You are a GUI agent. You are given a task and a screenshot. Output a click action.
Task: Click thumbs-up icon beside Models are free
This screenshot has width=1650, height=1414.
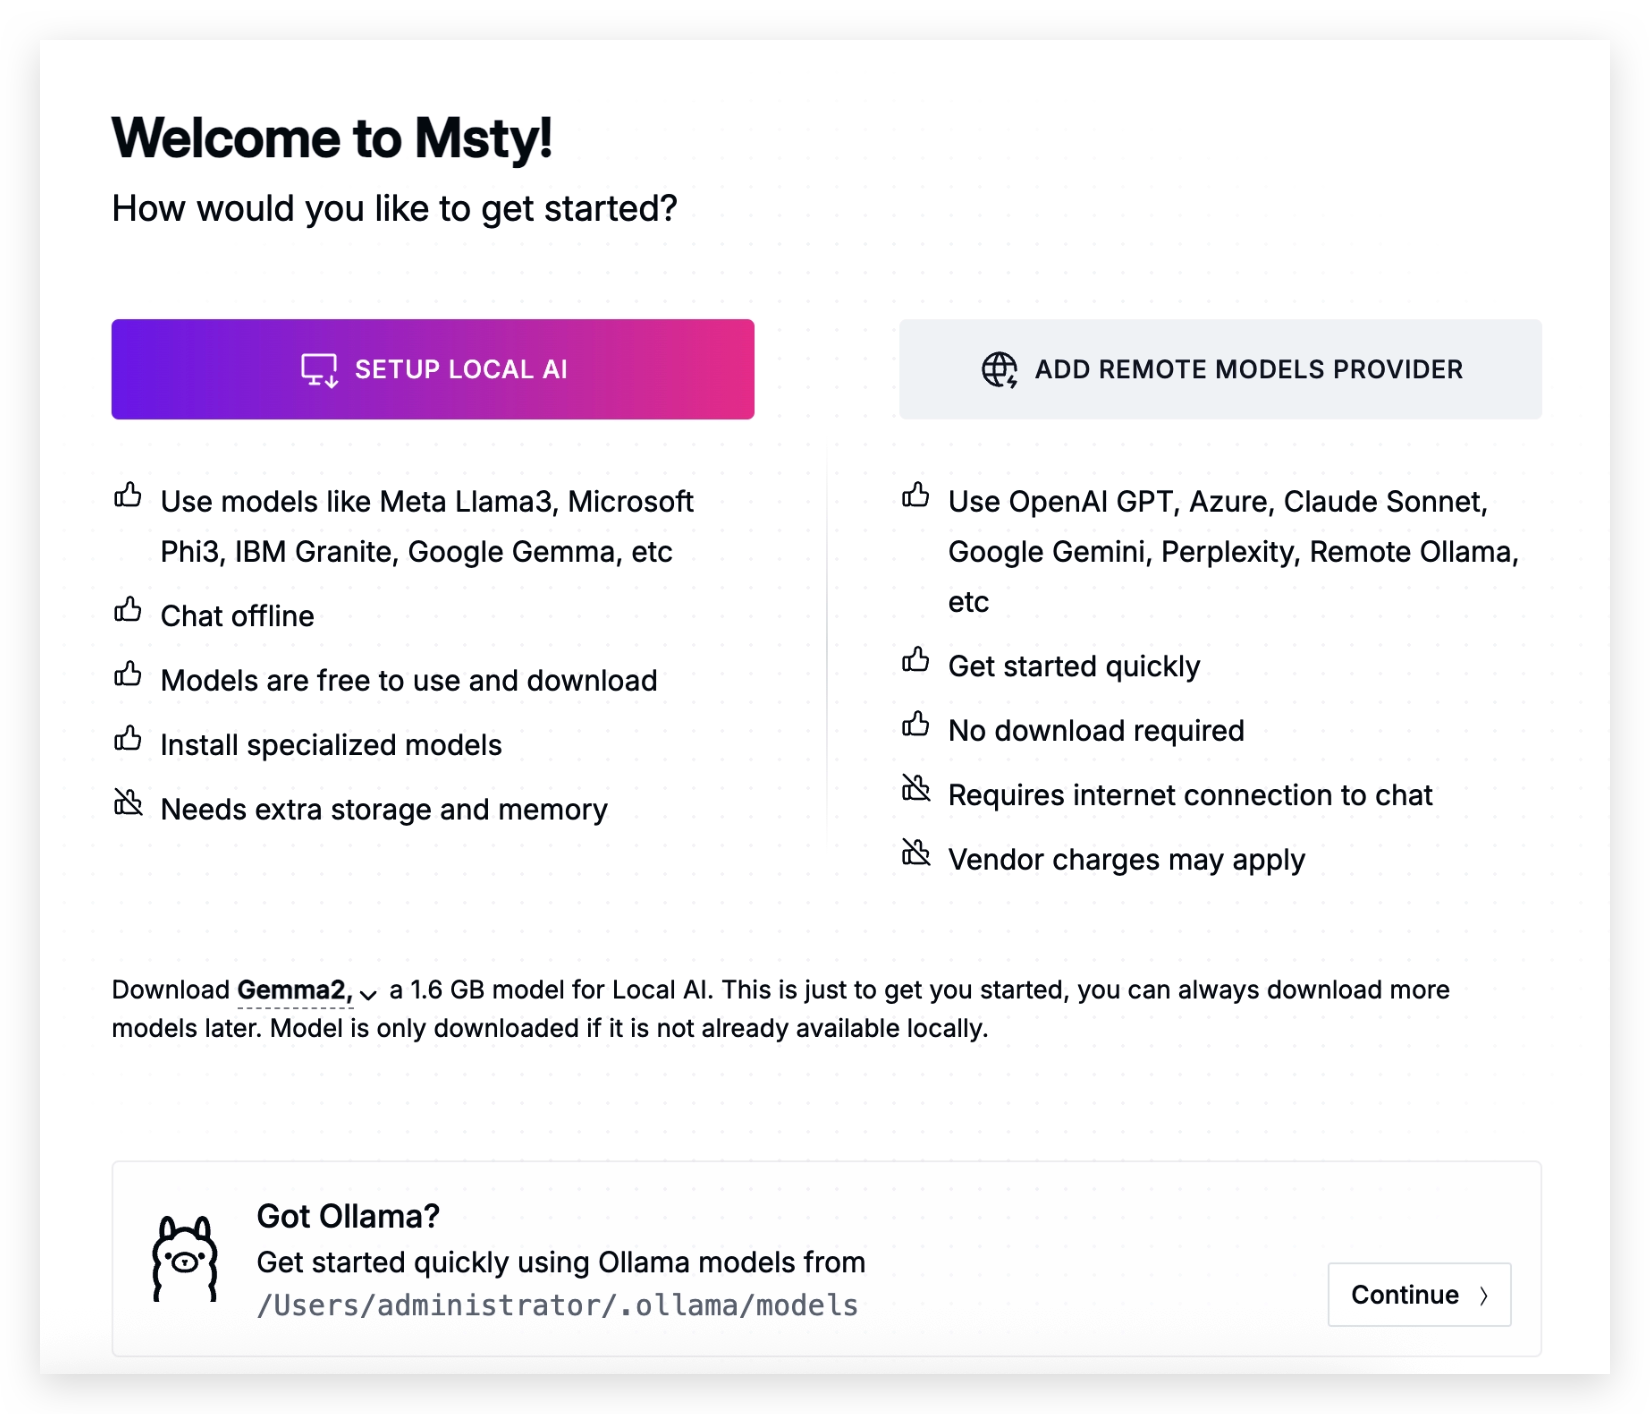pyautogui.click(x=128, y=674)
